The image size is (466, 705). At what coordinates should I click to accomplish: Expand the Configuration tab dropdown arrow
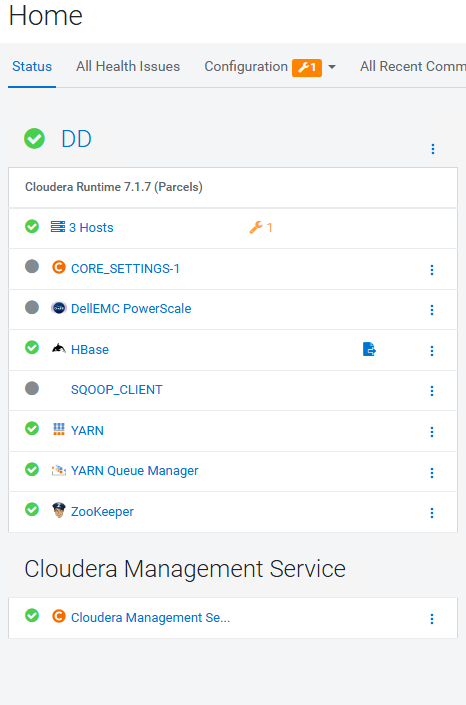(x=332, y=67)
